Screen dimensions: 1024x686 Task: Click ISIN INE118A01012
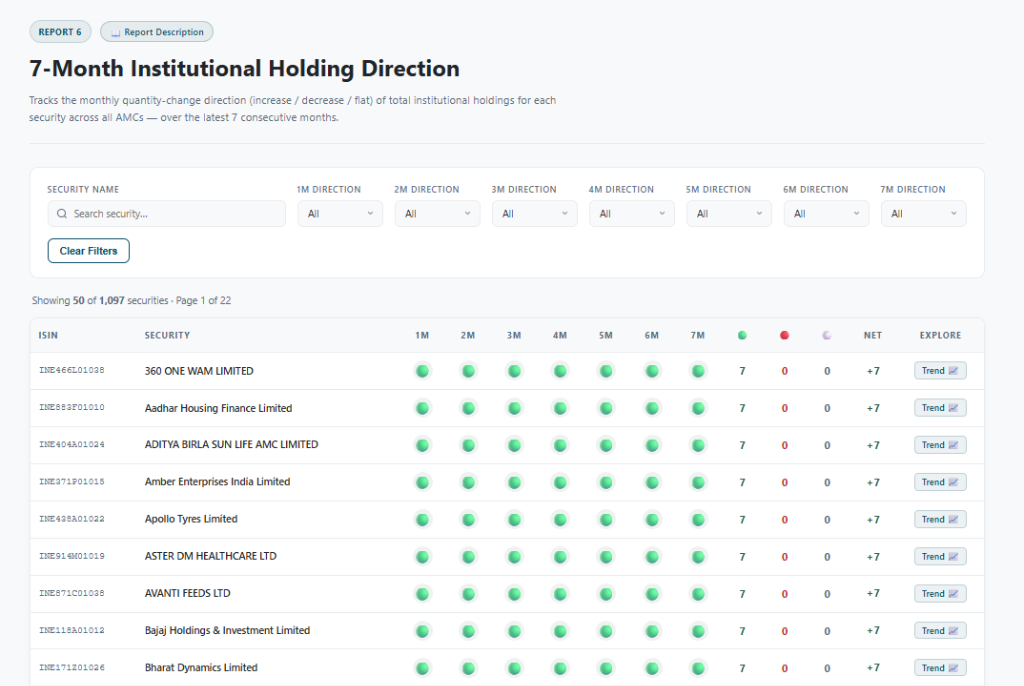[72, 631]
